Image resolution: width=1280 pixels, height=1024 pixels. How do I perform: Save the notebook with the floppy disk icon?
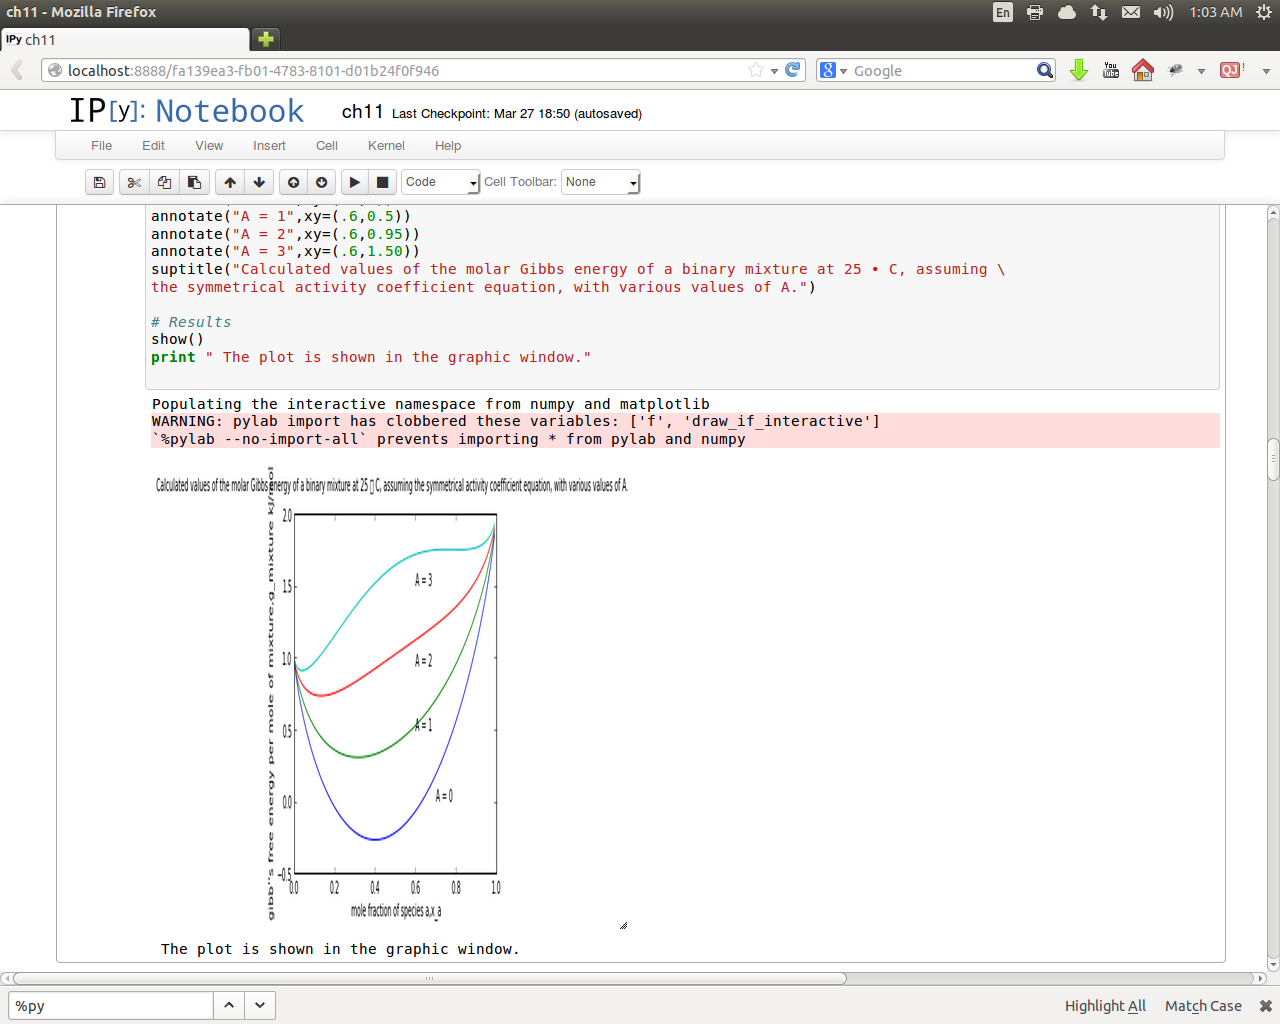[x=99, y=182]
